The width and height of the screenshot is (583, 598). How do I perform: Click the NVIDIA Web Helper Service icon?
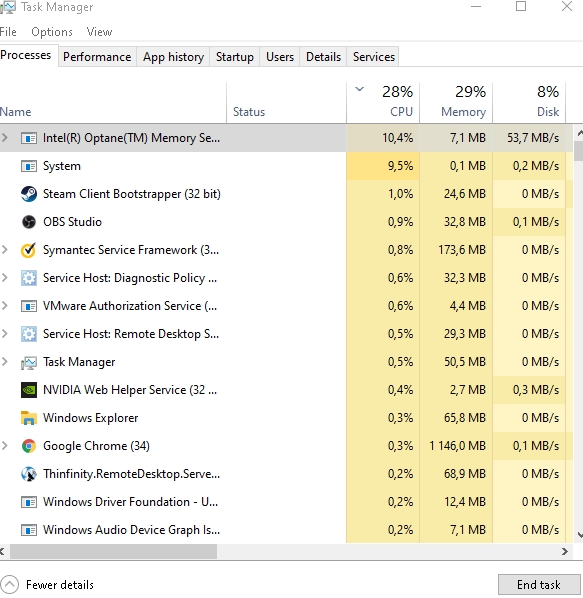point(29,390)
